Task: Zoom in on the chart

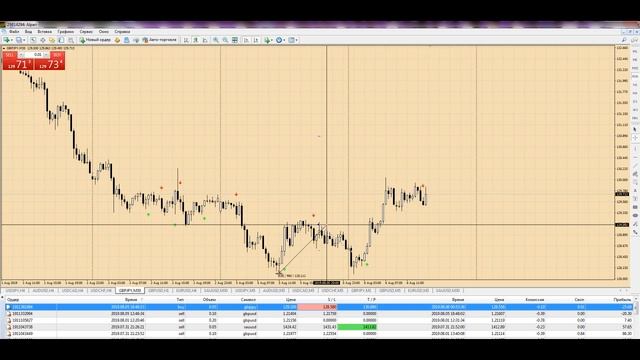Action: pyautogui.click(x=216, y=40)
